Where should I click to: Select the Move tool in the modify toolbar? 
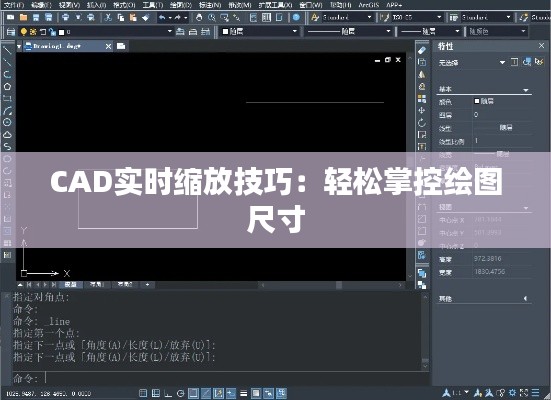[x=422, y=110]
